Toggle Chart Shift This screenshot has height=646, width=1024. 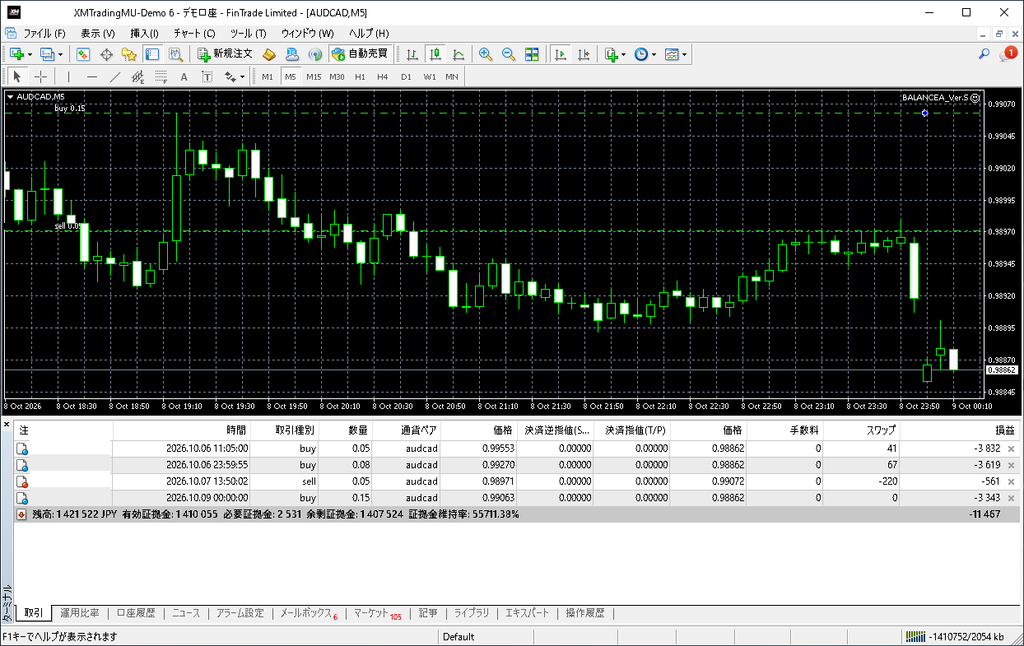pyautogui.click(x=584, y=54)
